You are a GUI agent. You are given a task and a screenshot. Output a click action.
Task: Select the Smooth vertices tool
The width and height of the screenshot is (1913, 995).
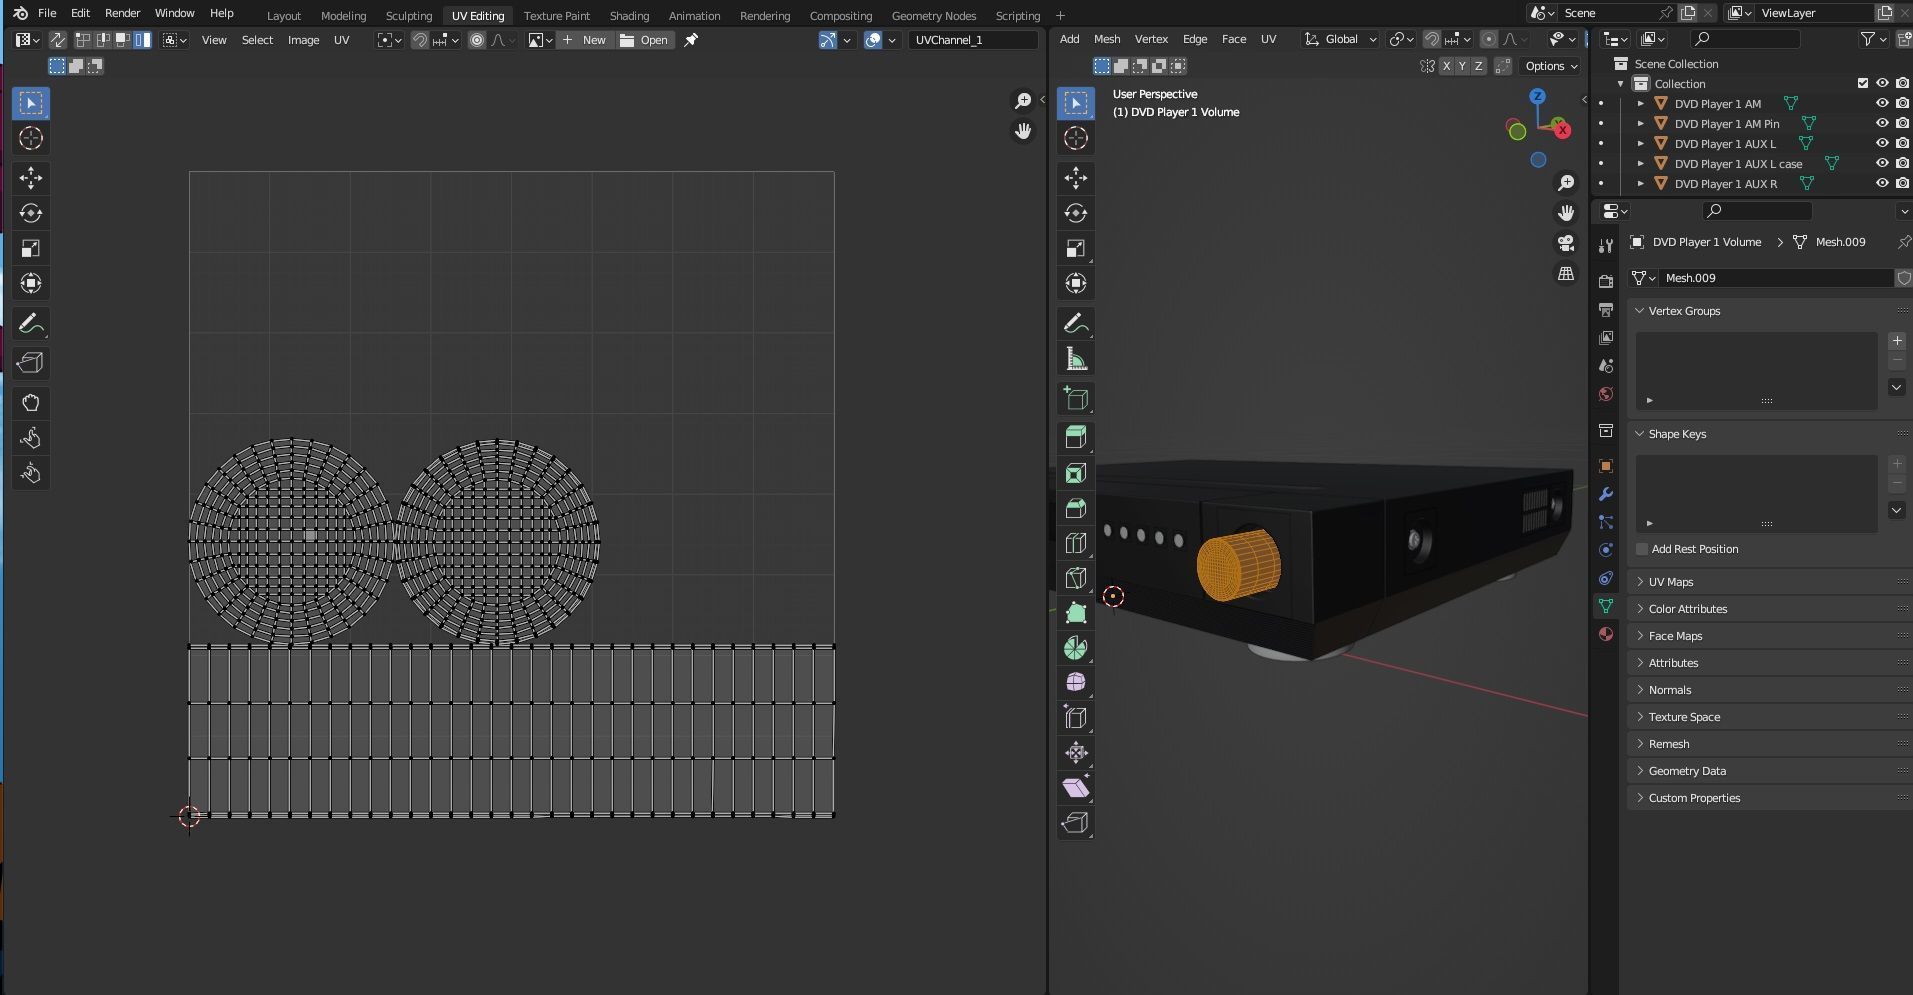point(1076,683)
